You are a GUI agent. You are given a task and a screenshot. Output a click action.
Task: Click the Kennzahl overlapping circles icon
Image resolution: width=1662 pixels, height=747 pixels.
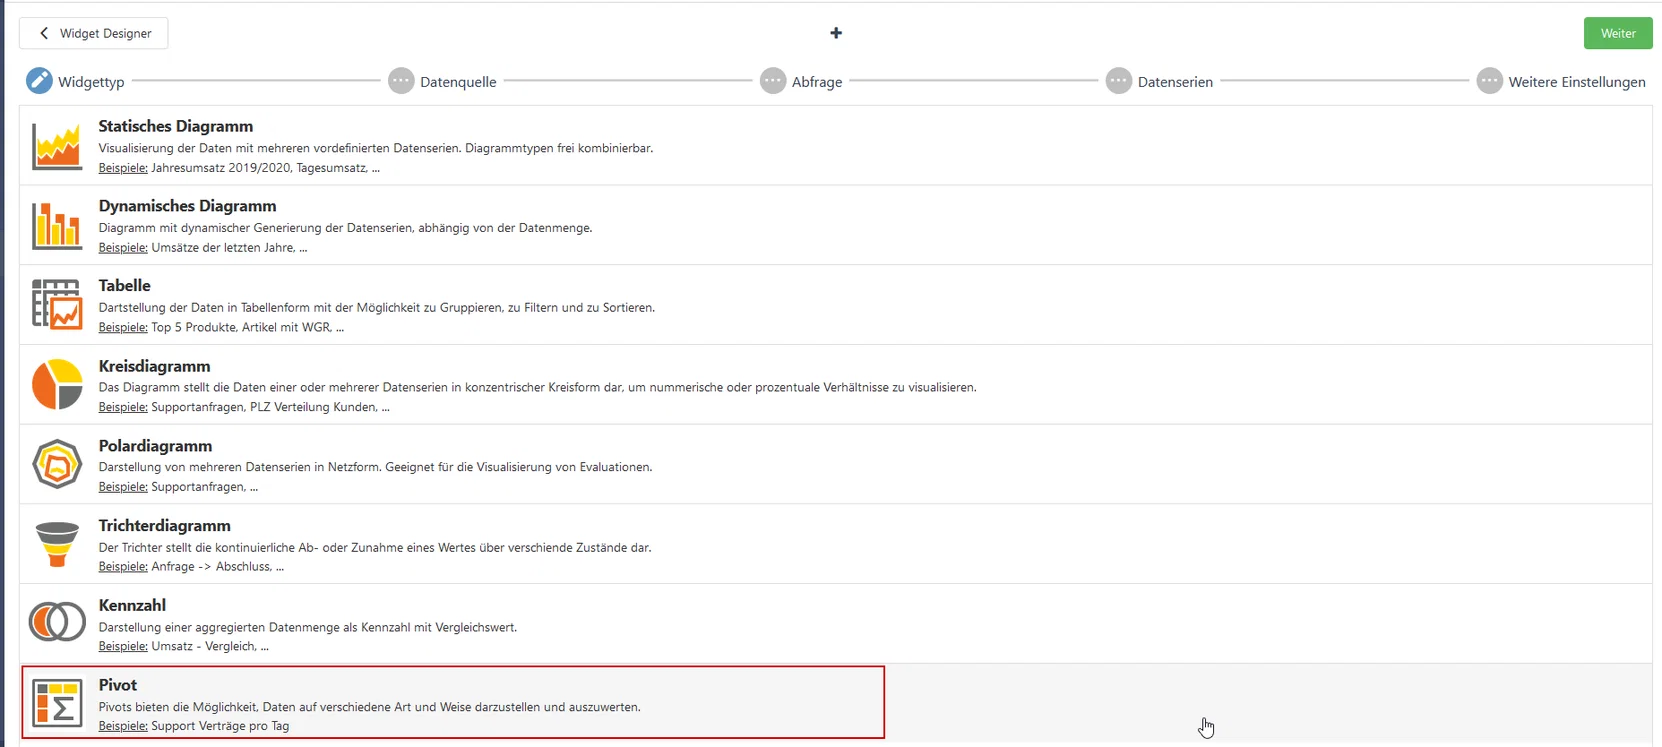[x=57, y=622]
